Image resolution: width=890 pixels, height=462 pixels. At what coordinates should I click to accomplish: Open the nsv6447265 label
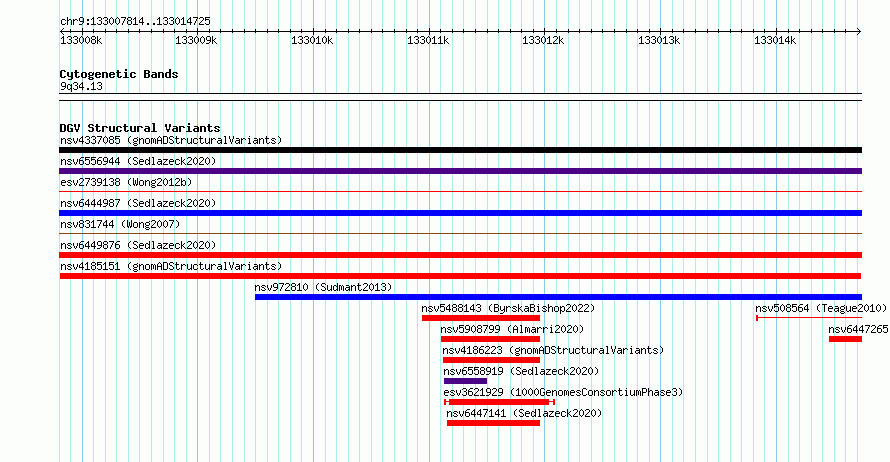[858, 329]
